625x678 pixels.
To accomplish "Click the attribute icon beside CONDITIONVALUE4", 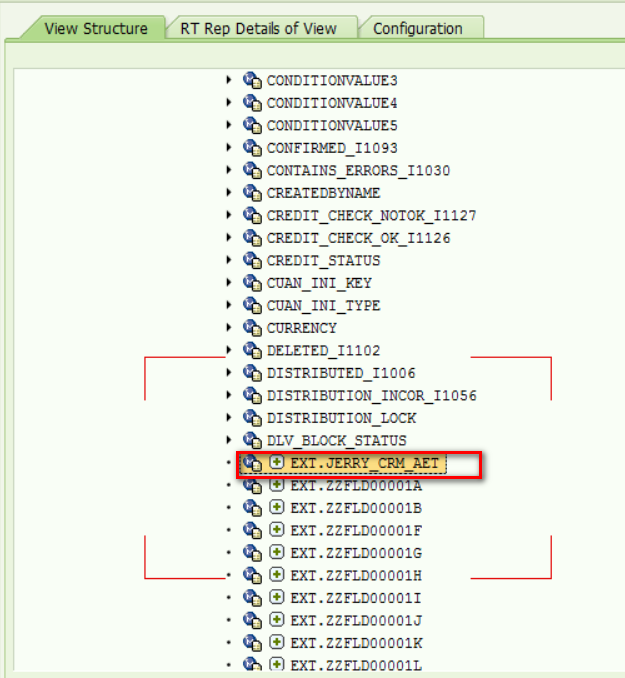I will pyautogui.click(x=252, y=103).
